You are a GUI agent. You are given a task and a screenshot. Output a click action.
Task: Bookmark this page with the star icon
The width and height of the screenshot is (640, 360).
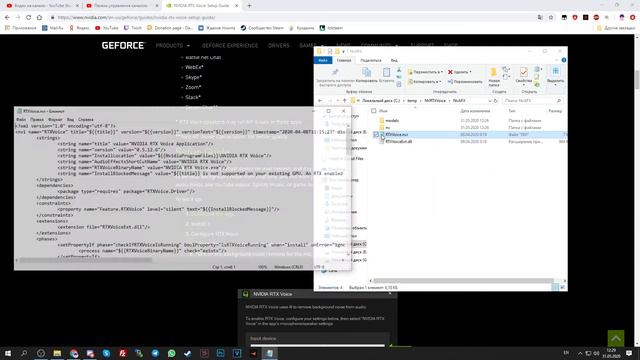coord(551,18)
